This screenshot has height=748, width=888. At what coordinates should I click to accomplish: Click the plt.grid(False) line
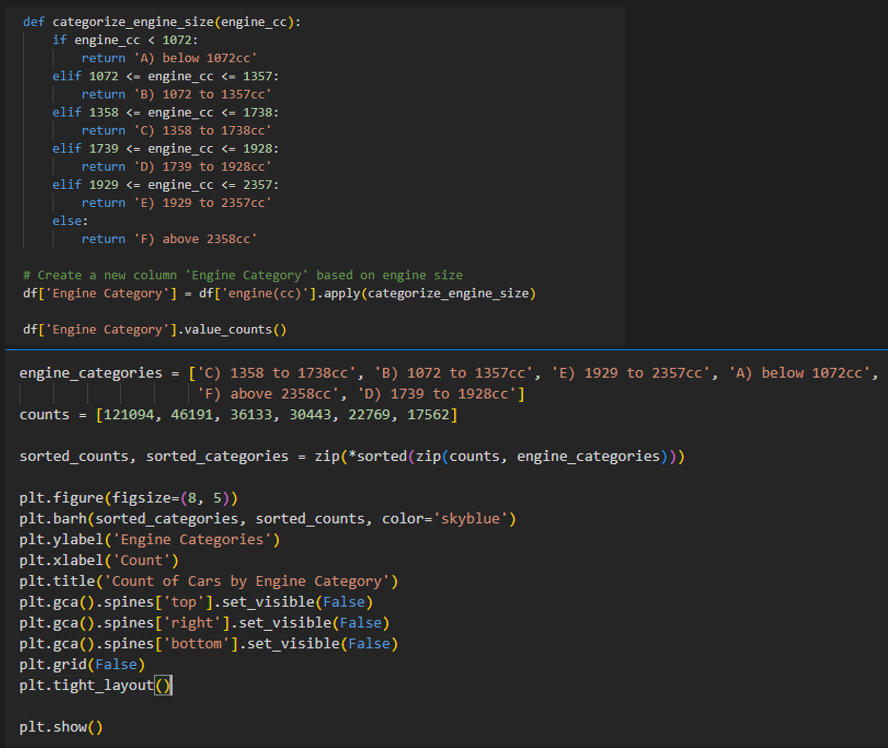82,664
